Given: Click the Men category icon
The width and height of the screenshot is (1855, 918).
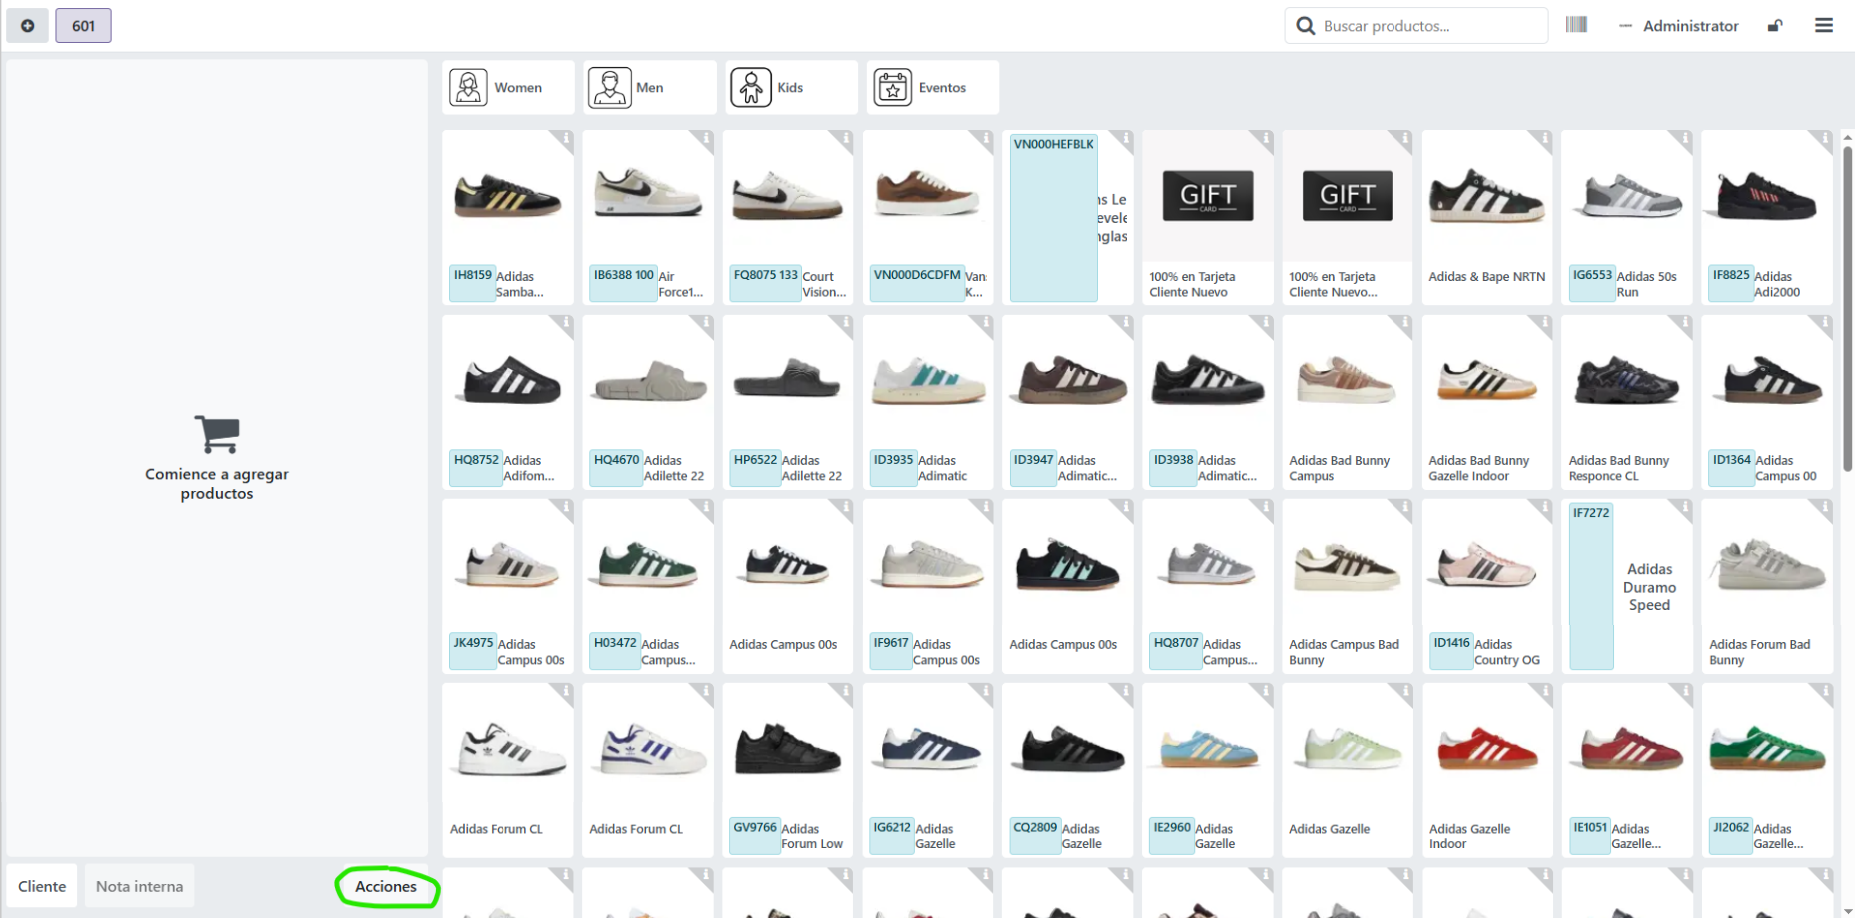Looking at the screenshot, I should (x=610, y=88).
